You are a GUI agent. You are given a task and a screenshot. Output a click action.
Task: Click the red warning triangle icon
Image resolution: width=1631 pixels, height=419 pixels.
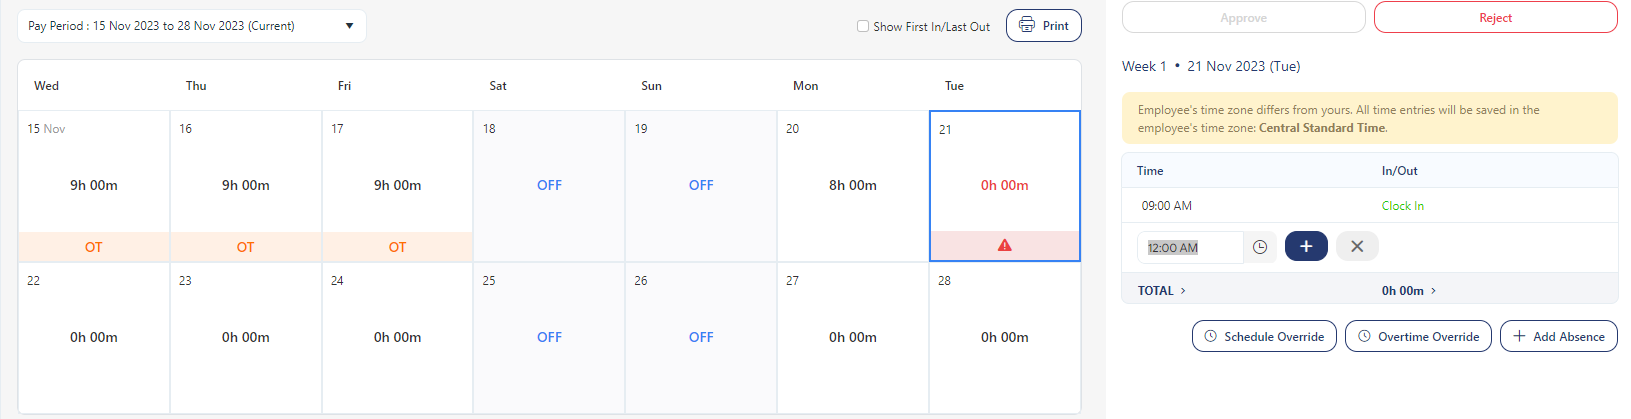coord(1005,245)
